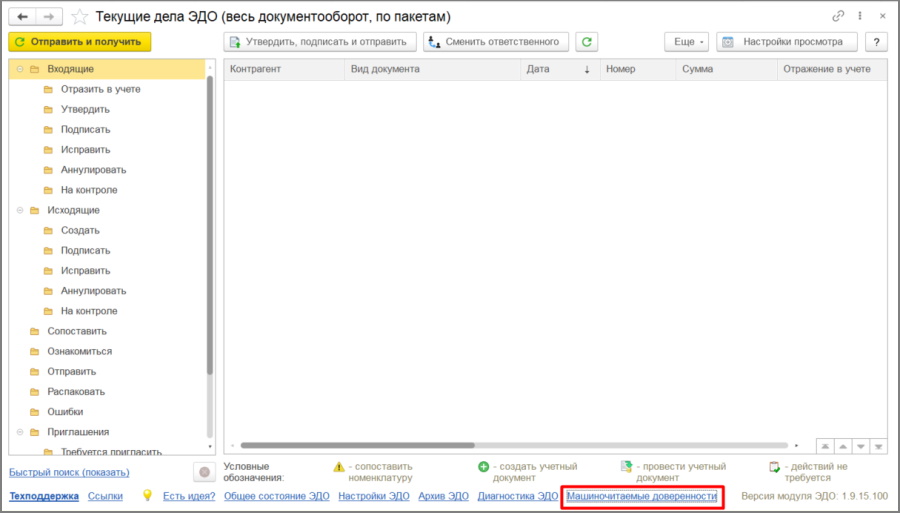Select Подписать under Исходящие
This screenshot has height=513, width=900.
[x=86, y=250]
